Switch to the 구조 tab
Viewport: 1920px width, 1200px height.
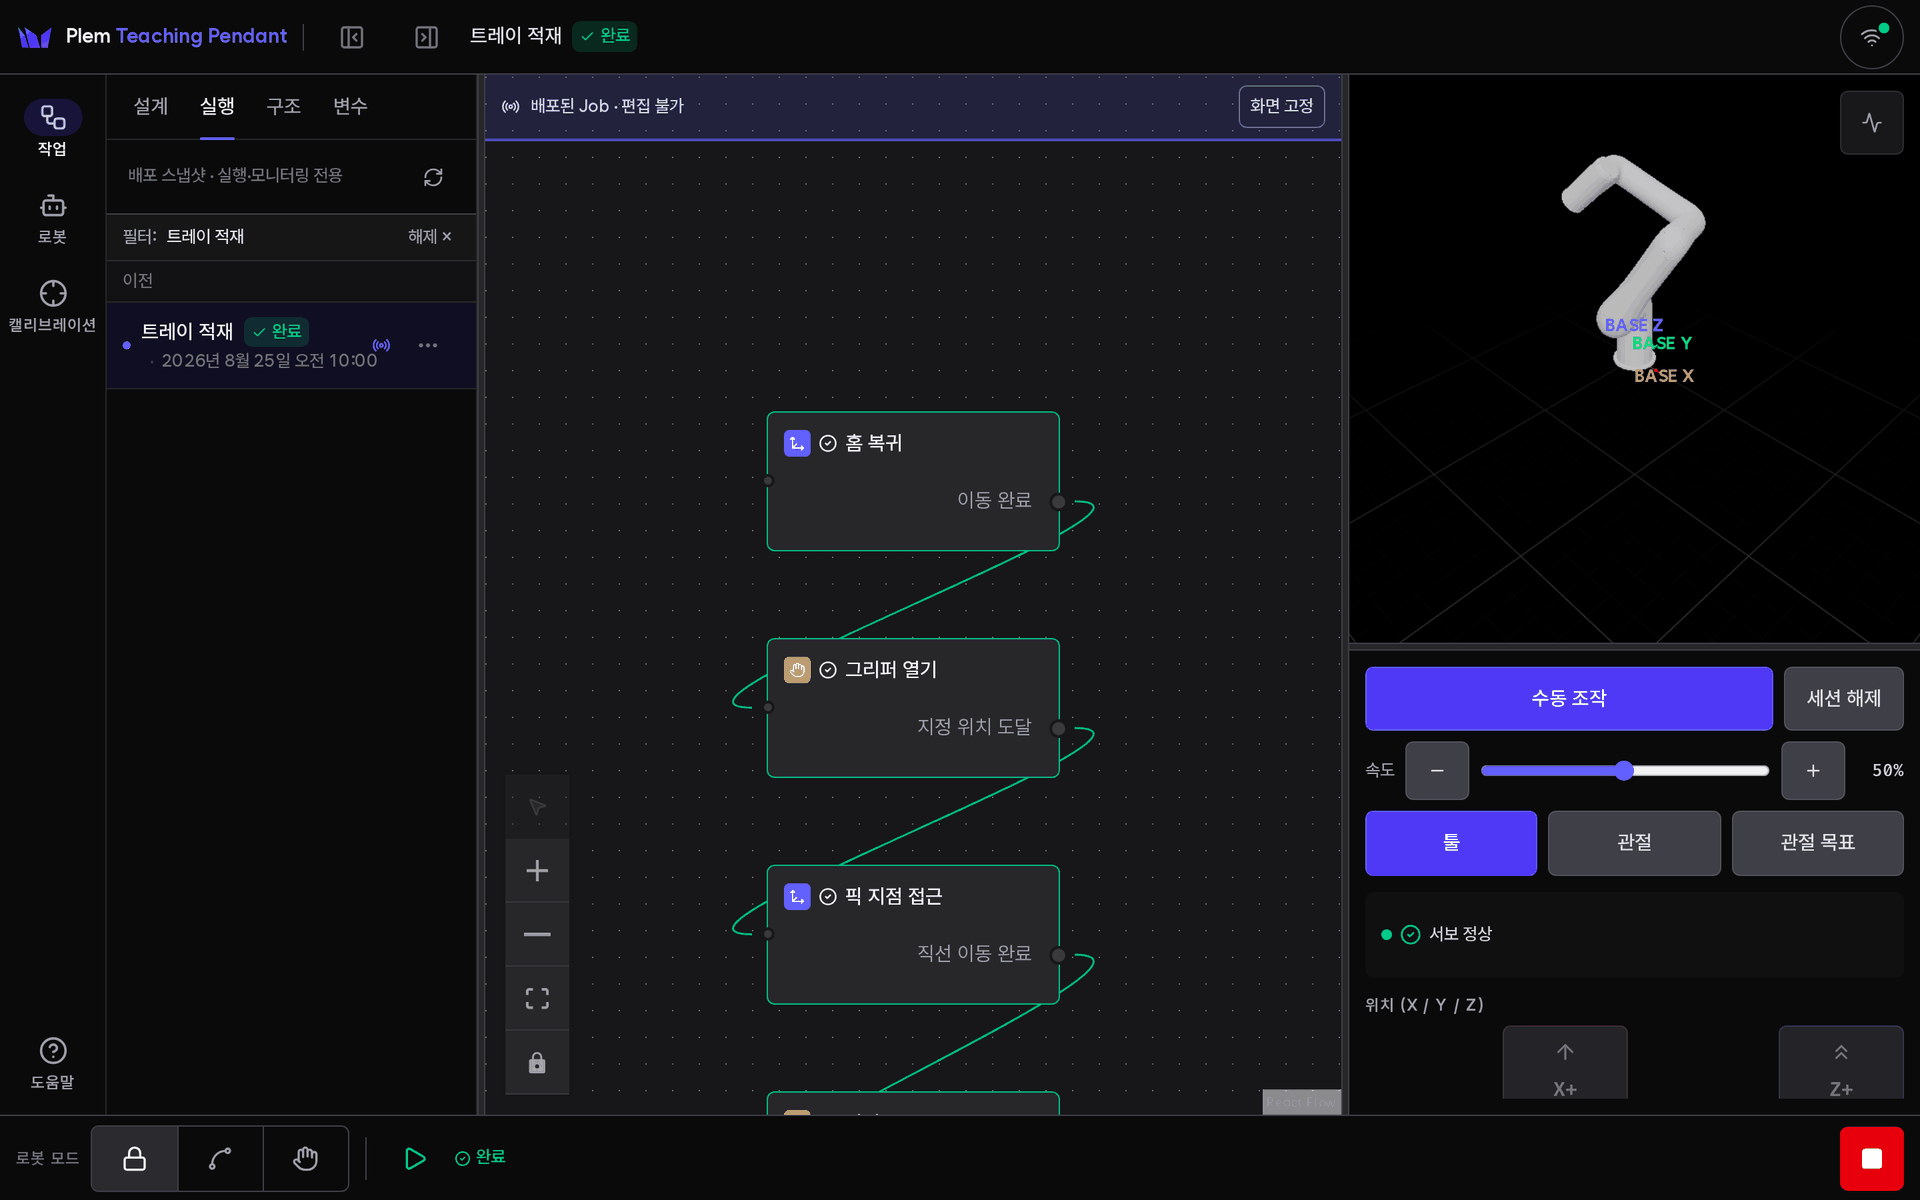(x=283, y=107)
